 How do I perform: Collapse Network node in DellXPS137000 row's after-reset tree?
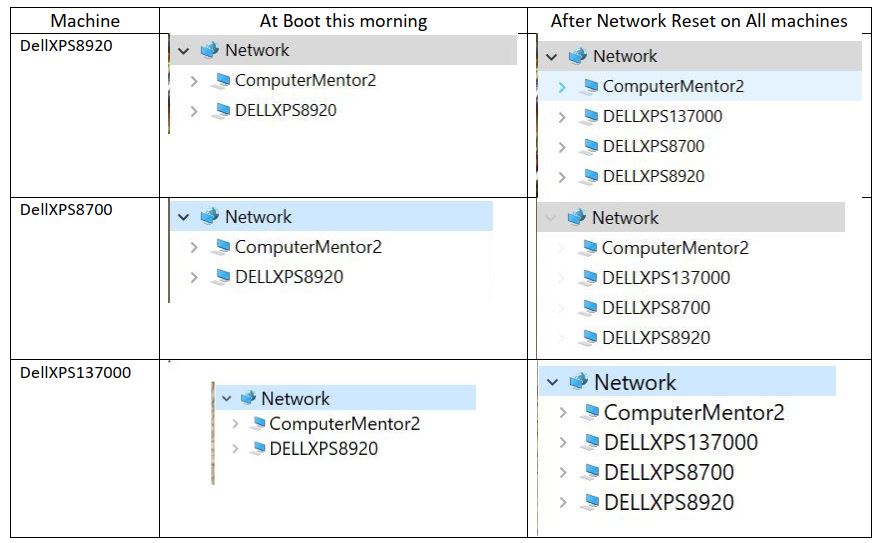pos(552,382)
